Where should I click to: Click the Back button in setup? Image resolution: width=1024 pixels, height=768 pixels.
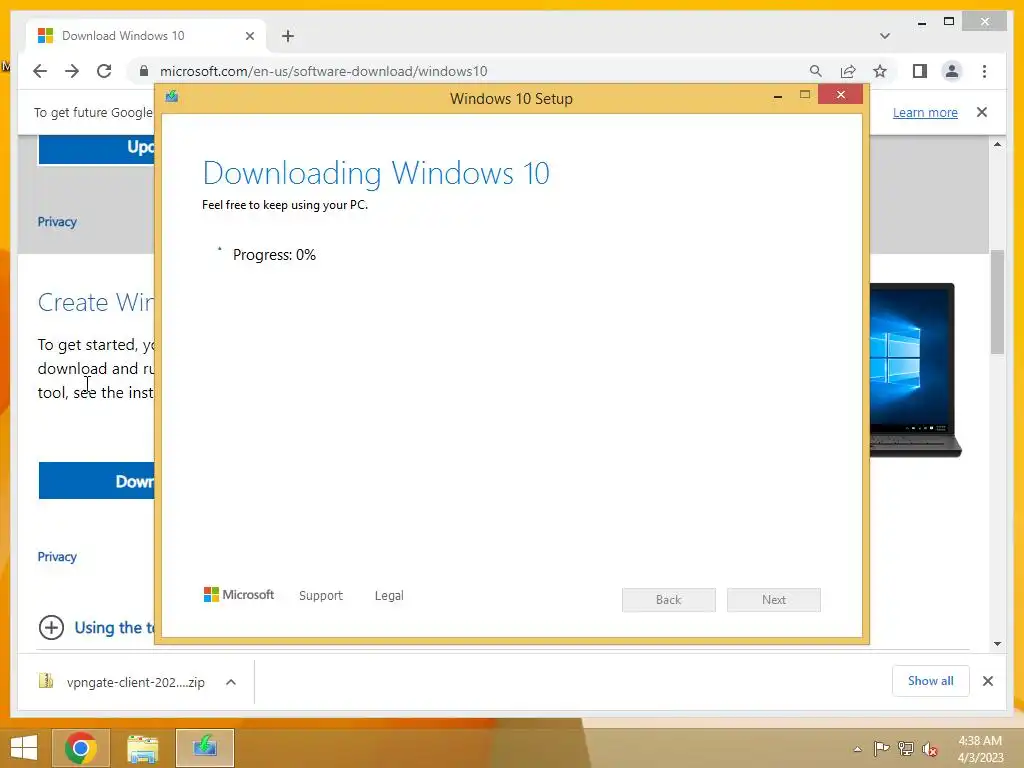(669, 600)
